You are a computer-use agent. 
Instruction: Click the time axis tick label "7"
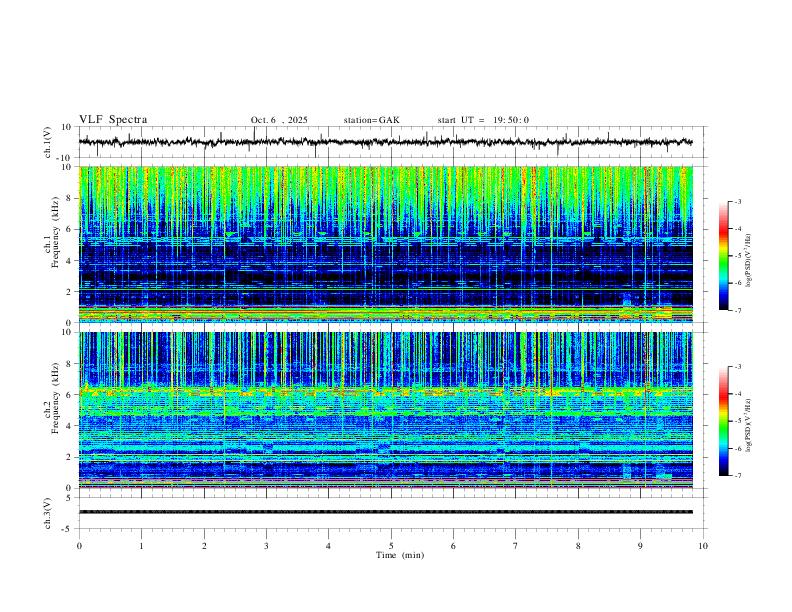coord(516,546)
